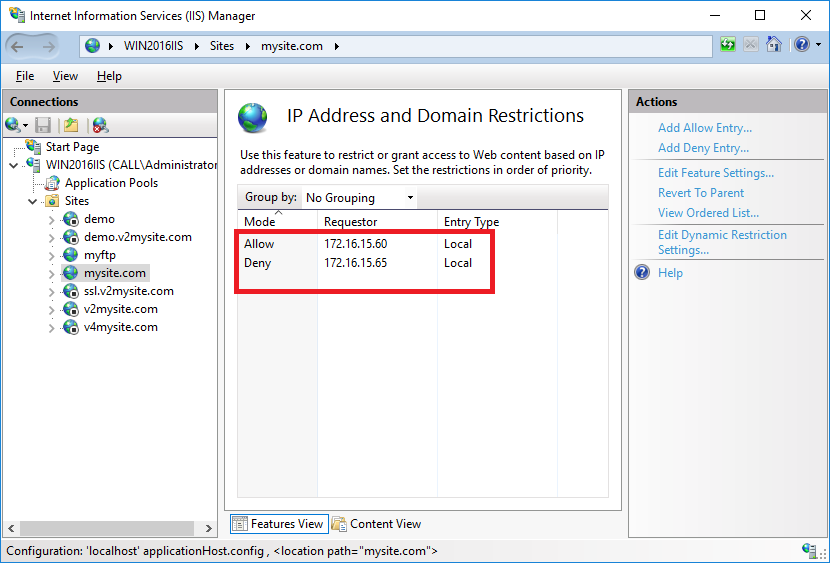Click the status bar network icon
Screen dimensions: 830x563
(x=810, y=550)
